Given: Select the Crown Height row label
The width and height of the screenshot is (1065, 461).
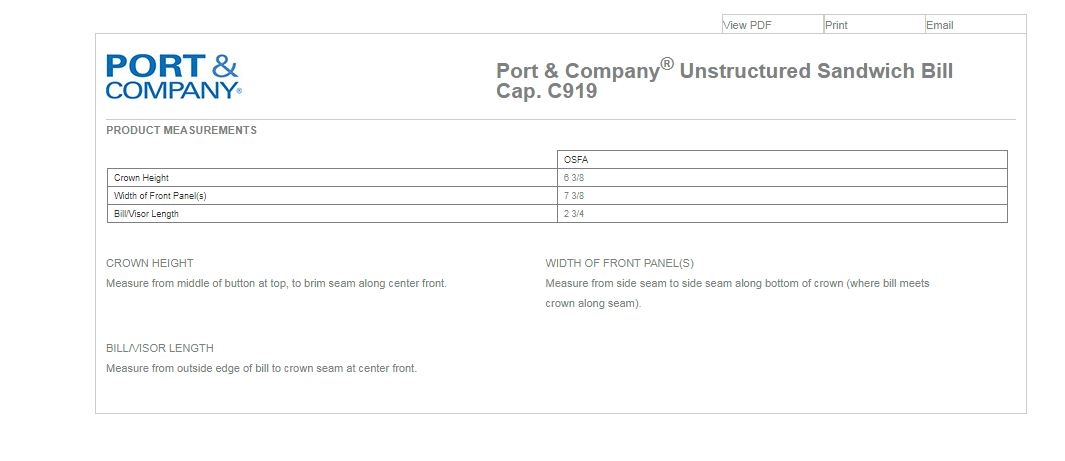Looking at the screenshot, I should click(141, 178).
